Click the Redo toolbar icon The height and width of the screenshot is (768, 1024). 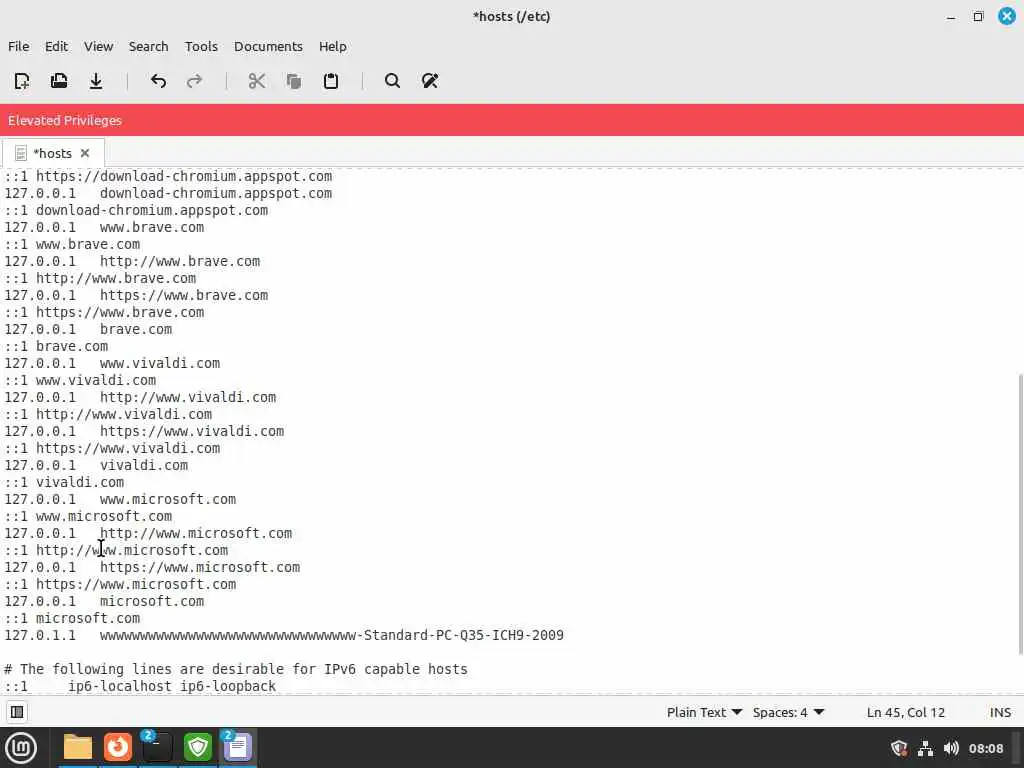(x=195, y=81)
